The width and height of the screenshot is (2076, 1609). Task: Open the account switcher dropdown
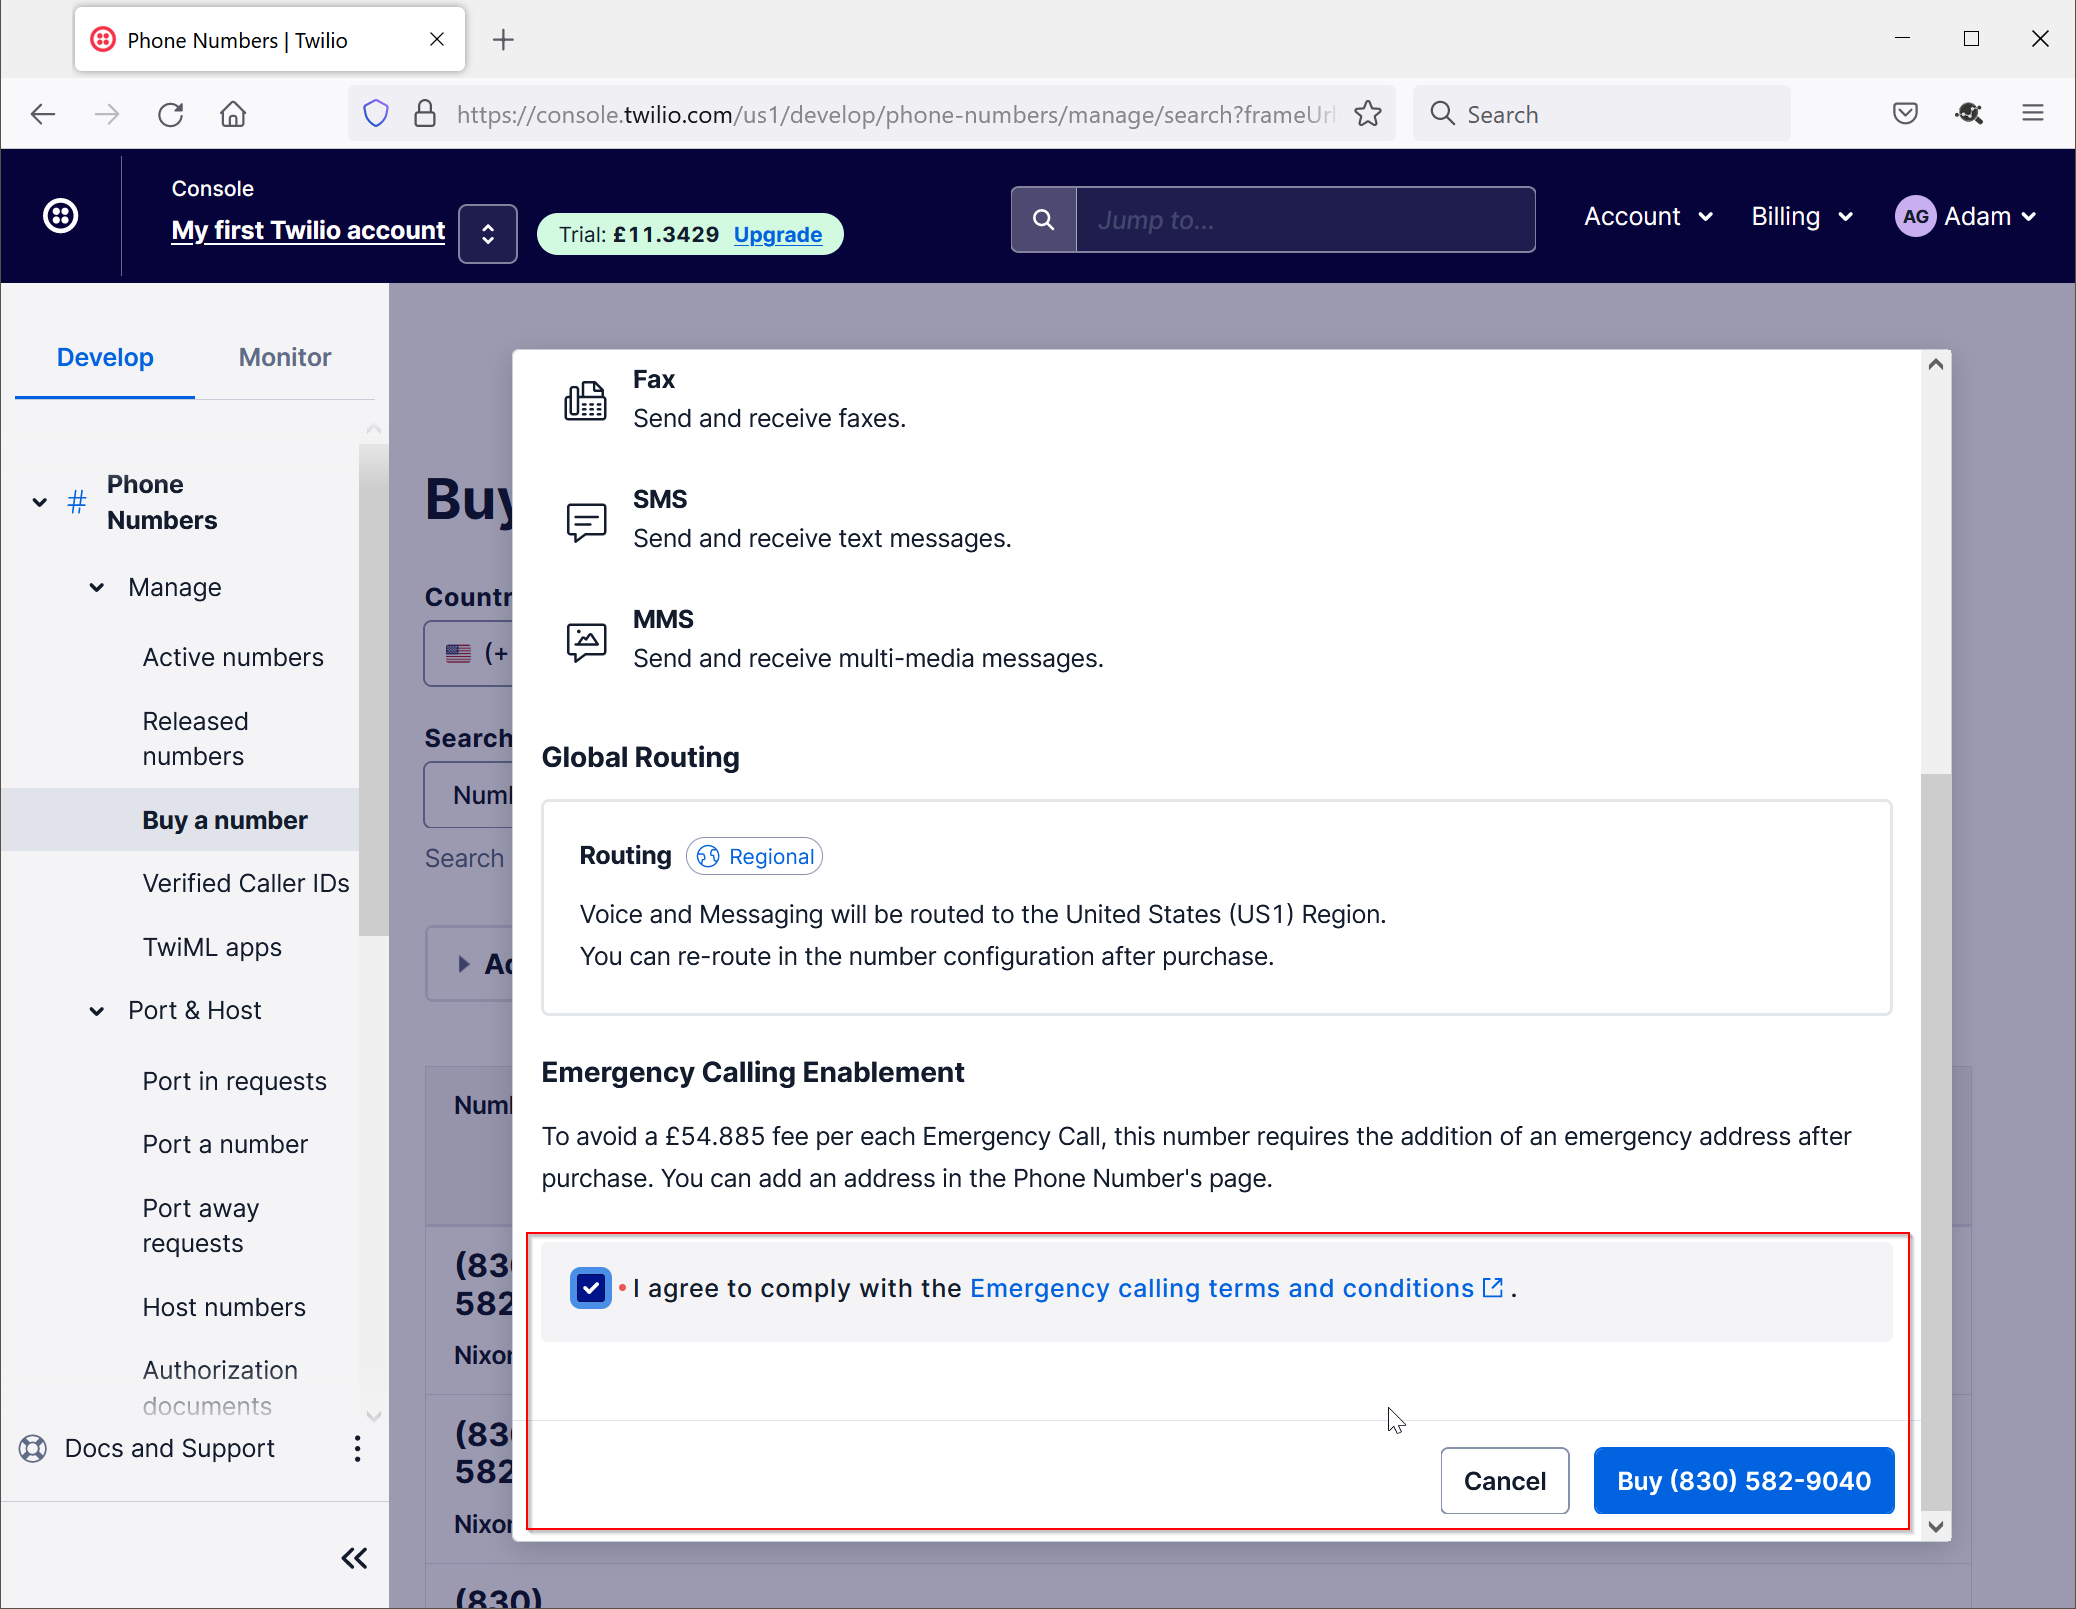click(488, 234)
